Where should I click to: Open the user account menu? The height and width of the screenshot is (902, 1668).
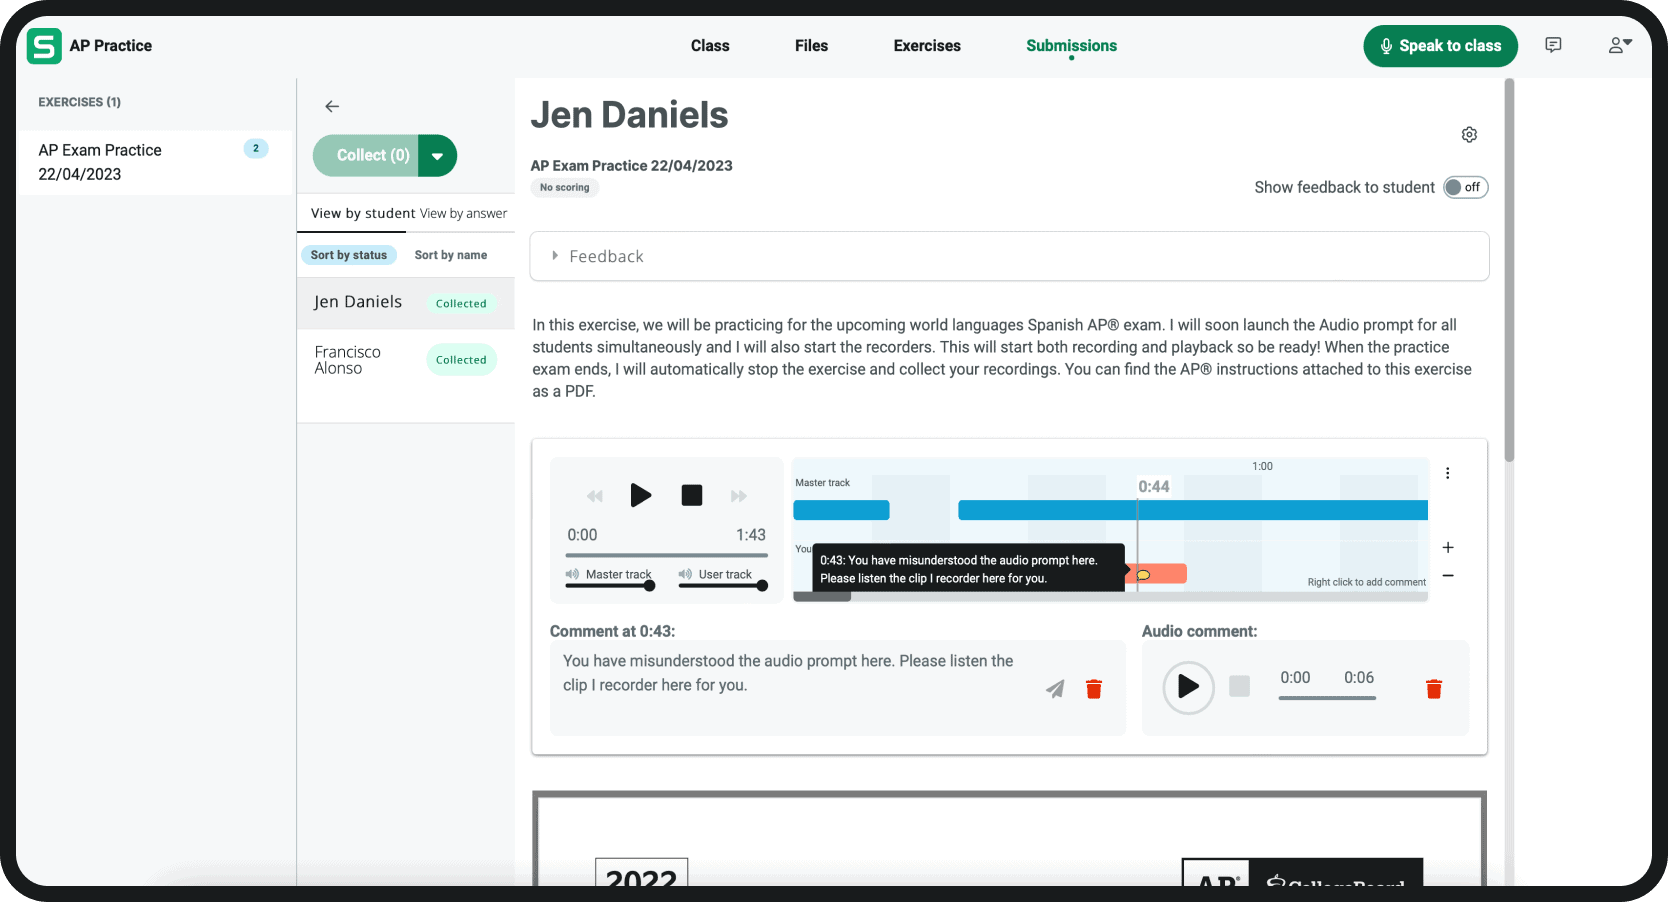pyautogui.click(x=1619, y=45)
